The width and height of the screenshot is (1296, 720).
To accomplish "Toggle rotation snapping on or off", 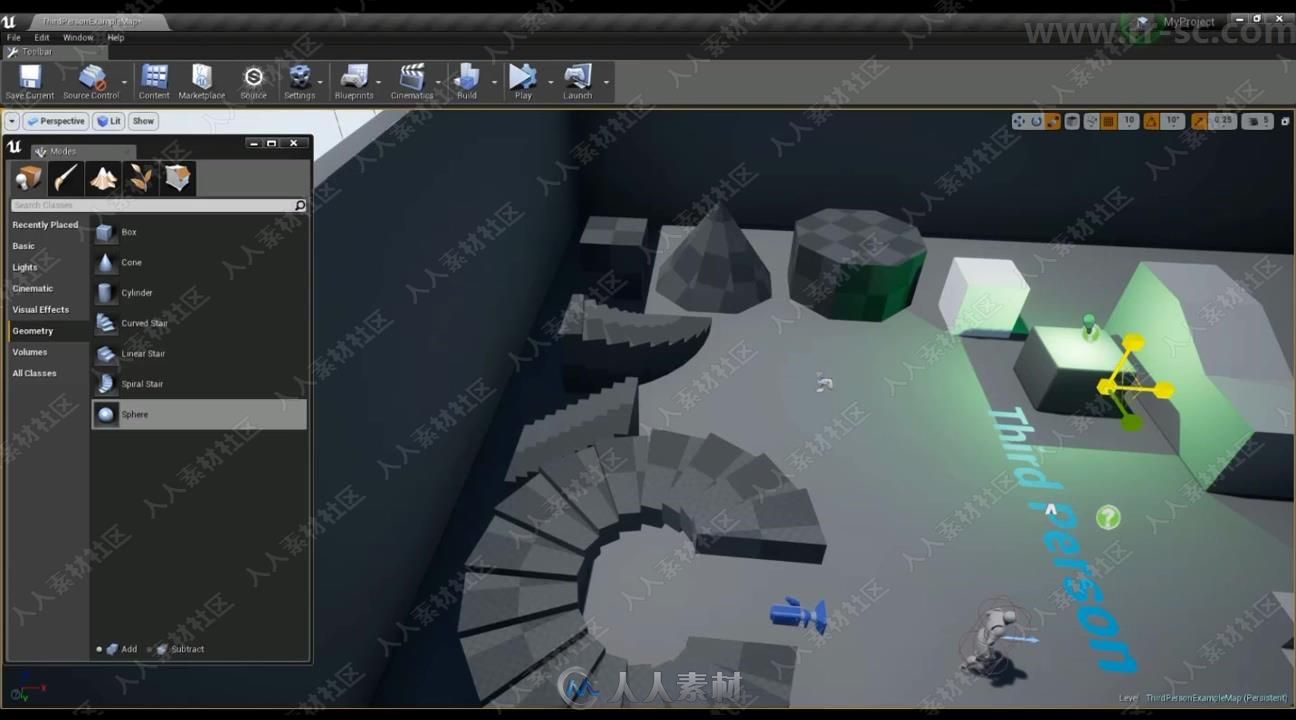I will tap(1151, 121).
